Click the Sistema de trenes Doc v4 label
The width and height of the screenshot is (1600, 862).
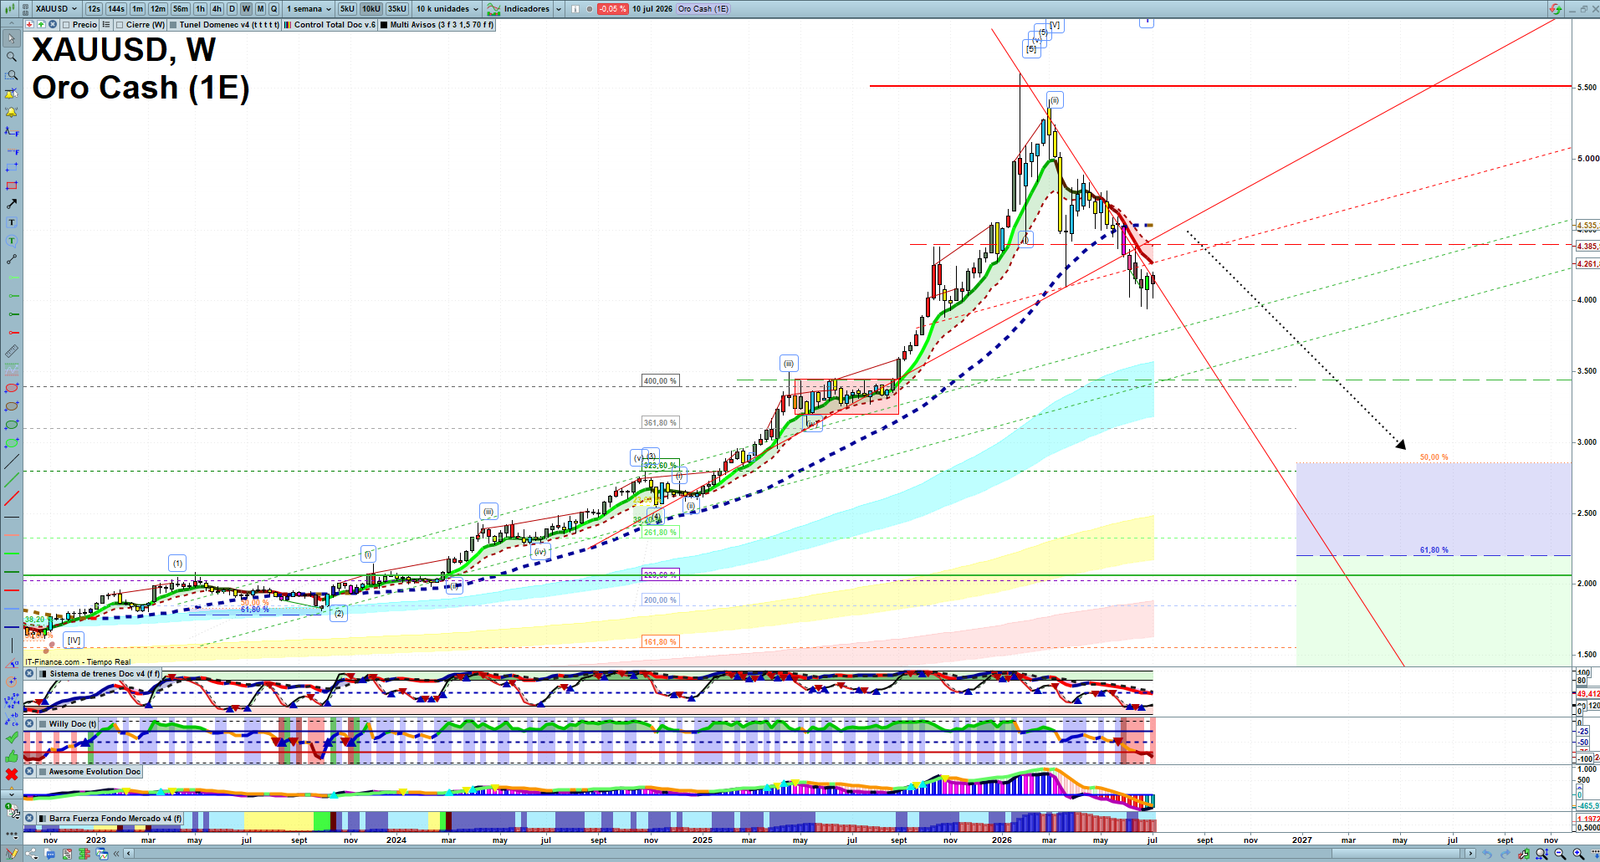[x=105, y=674]
